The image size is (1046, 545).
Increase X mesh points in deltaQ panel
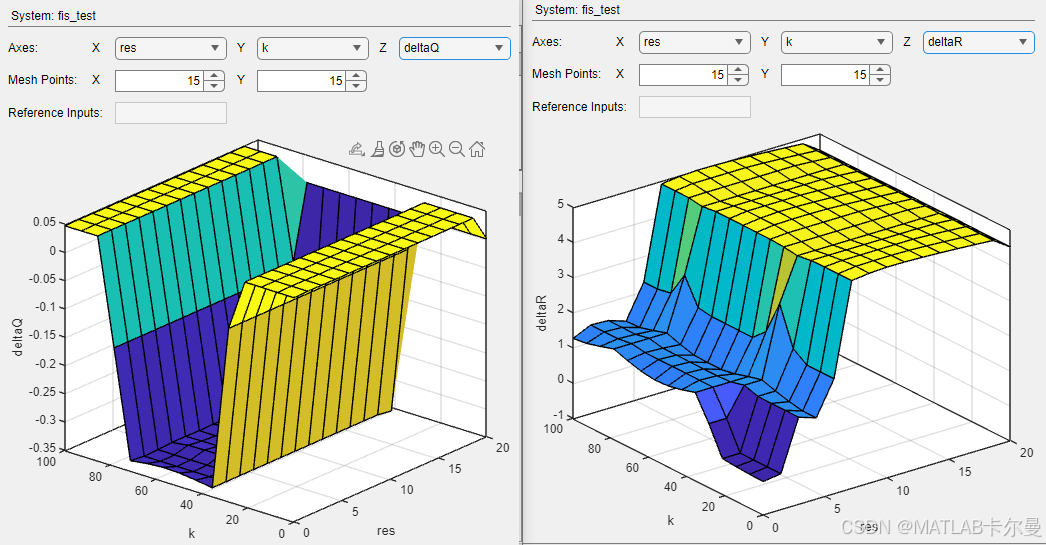click(x=214, y=76)
